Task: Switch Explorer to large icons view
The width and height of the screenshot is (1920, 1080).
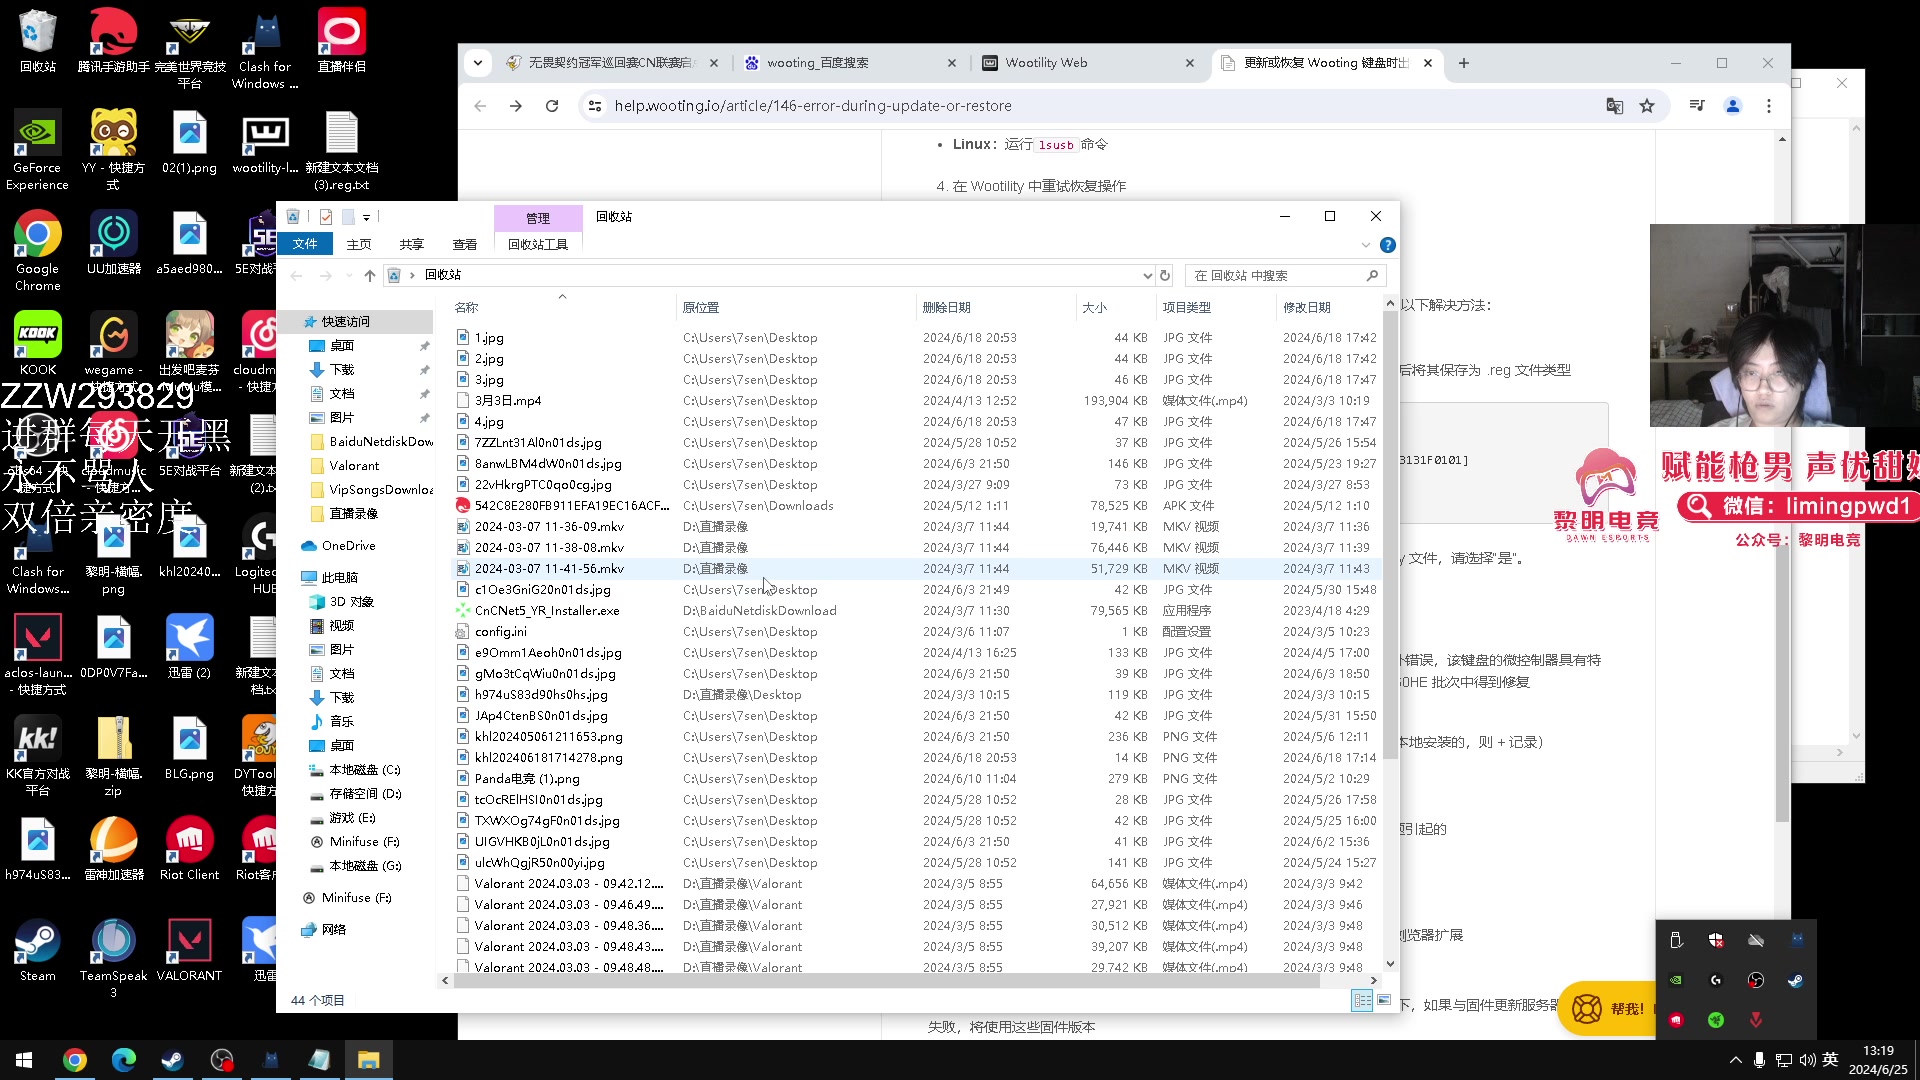Action: coord(1385,1000)
